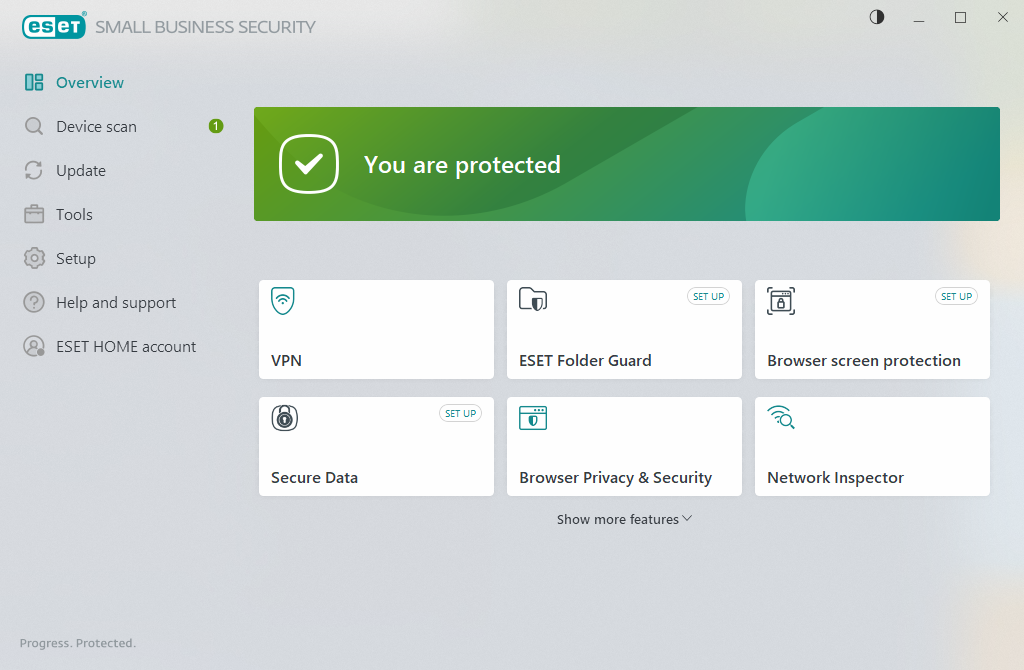
Task: Click the Help and support question icon
Action: click(34, 302)
